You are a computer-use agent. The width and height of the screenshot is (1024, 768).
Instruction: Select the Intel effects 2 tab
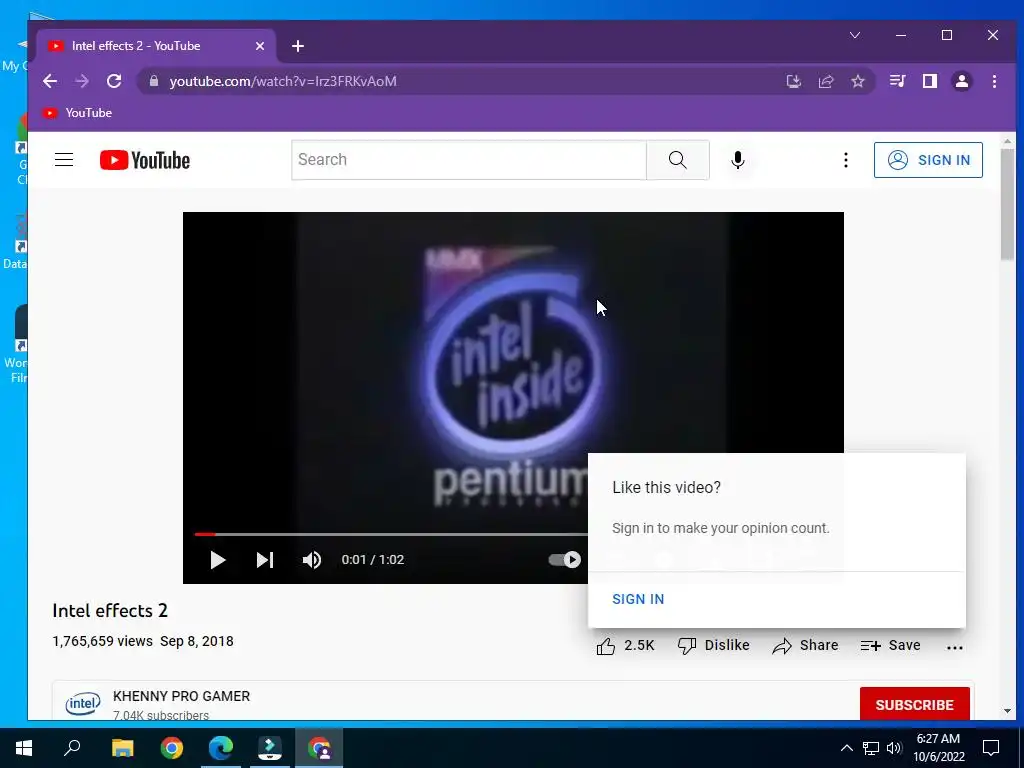coord(157,46)
